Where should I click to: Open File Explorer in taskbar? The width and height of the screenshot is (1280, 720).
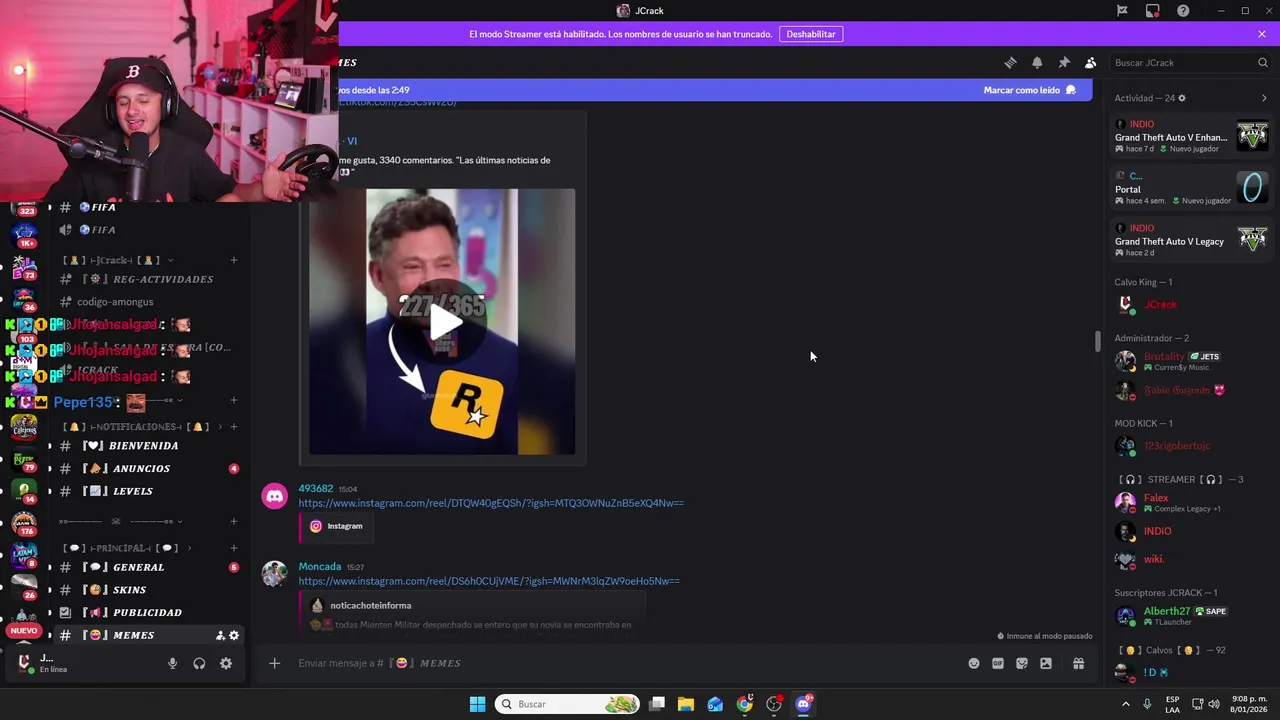pyautogui.click(x=685, y=704)
